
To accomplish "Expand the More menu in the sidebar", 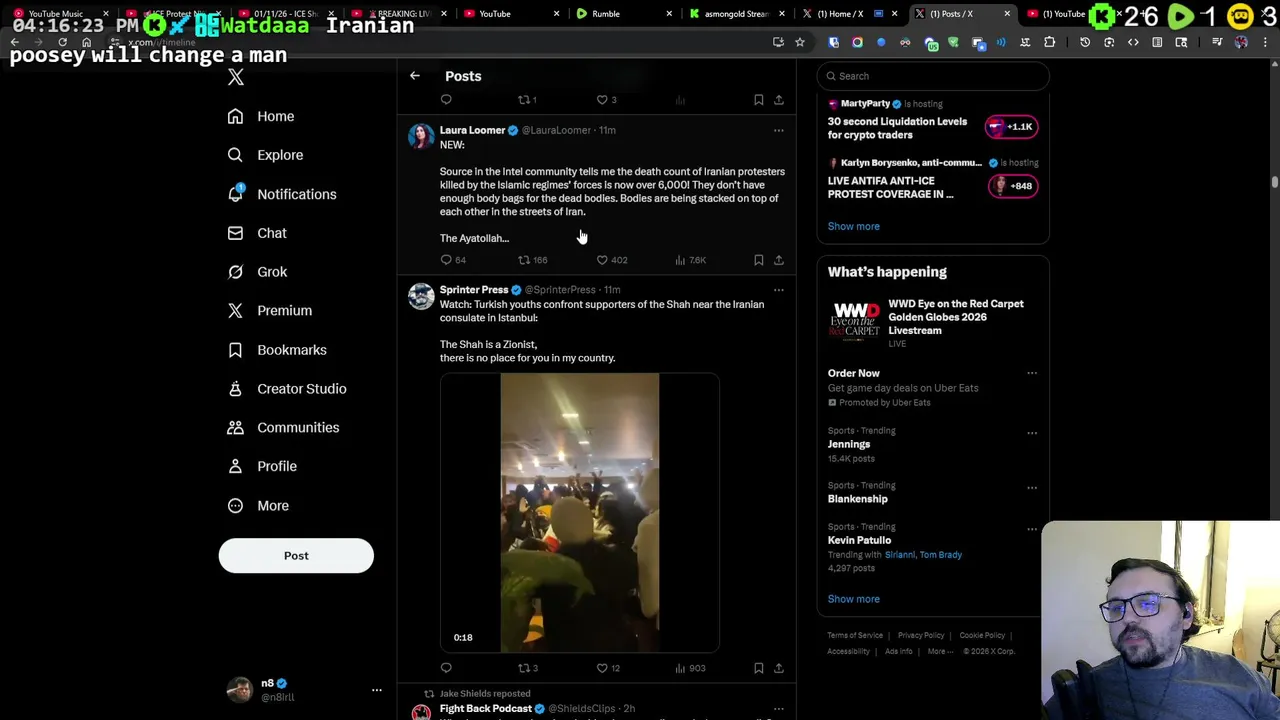I will [x=258, y=506].
